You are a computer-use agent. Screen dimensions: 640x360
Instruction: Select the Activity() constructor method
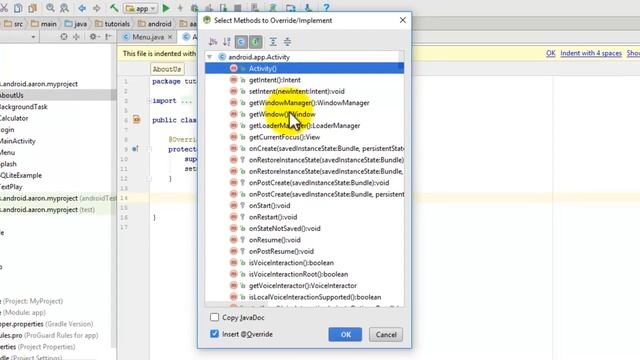tap(304, 68)
